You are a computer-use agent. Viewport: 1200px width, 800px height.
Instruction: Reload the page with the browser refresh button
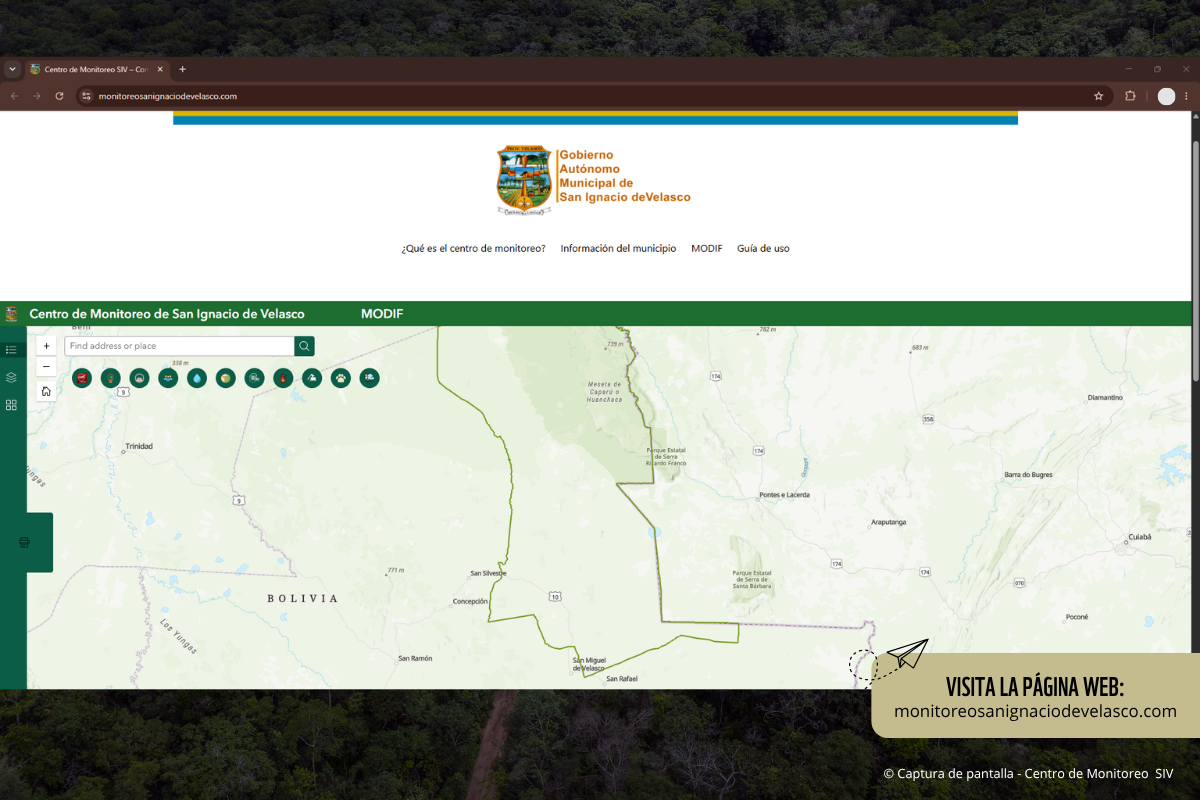point(59,96)
